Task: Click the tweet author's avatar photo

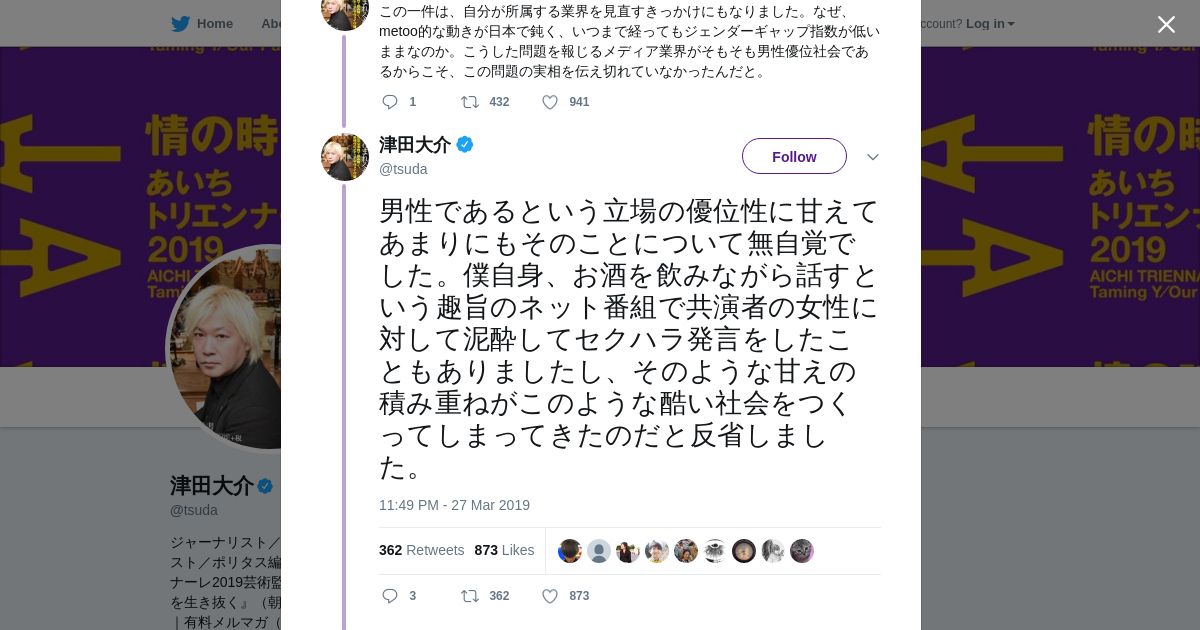Action: click(345, 157)
